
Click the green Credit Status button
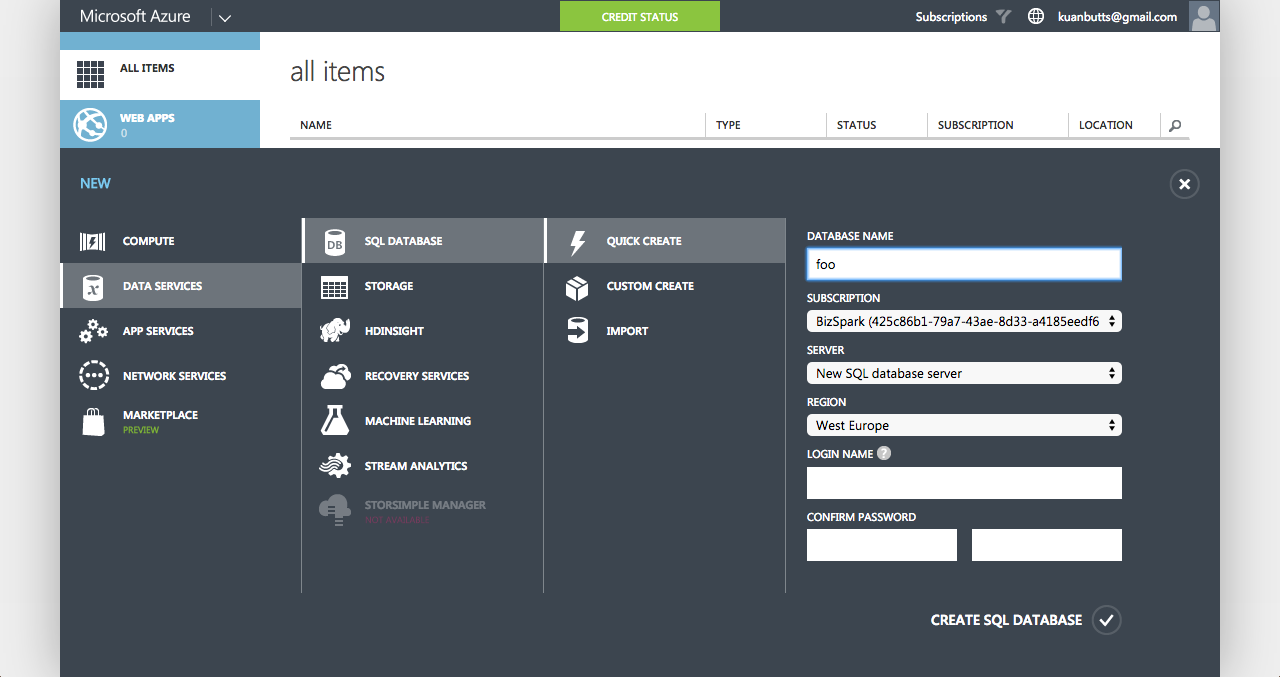pyautogui.click(x=640, y=16)
